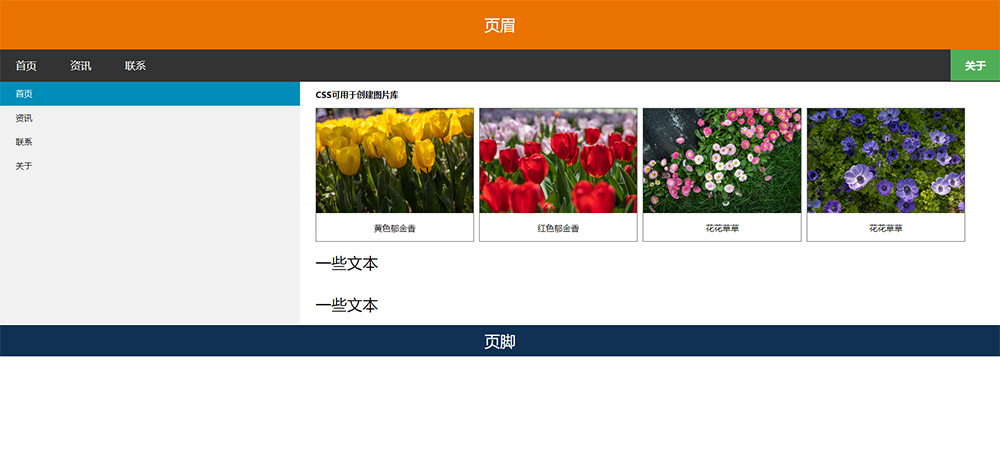Click the 页脚 footer title
This screenshot has width=1000, height=460.
[499, 342]
